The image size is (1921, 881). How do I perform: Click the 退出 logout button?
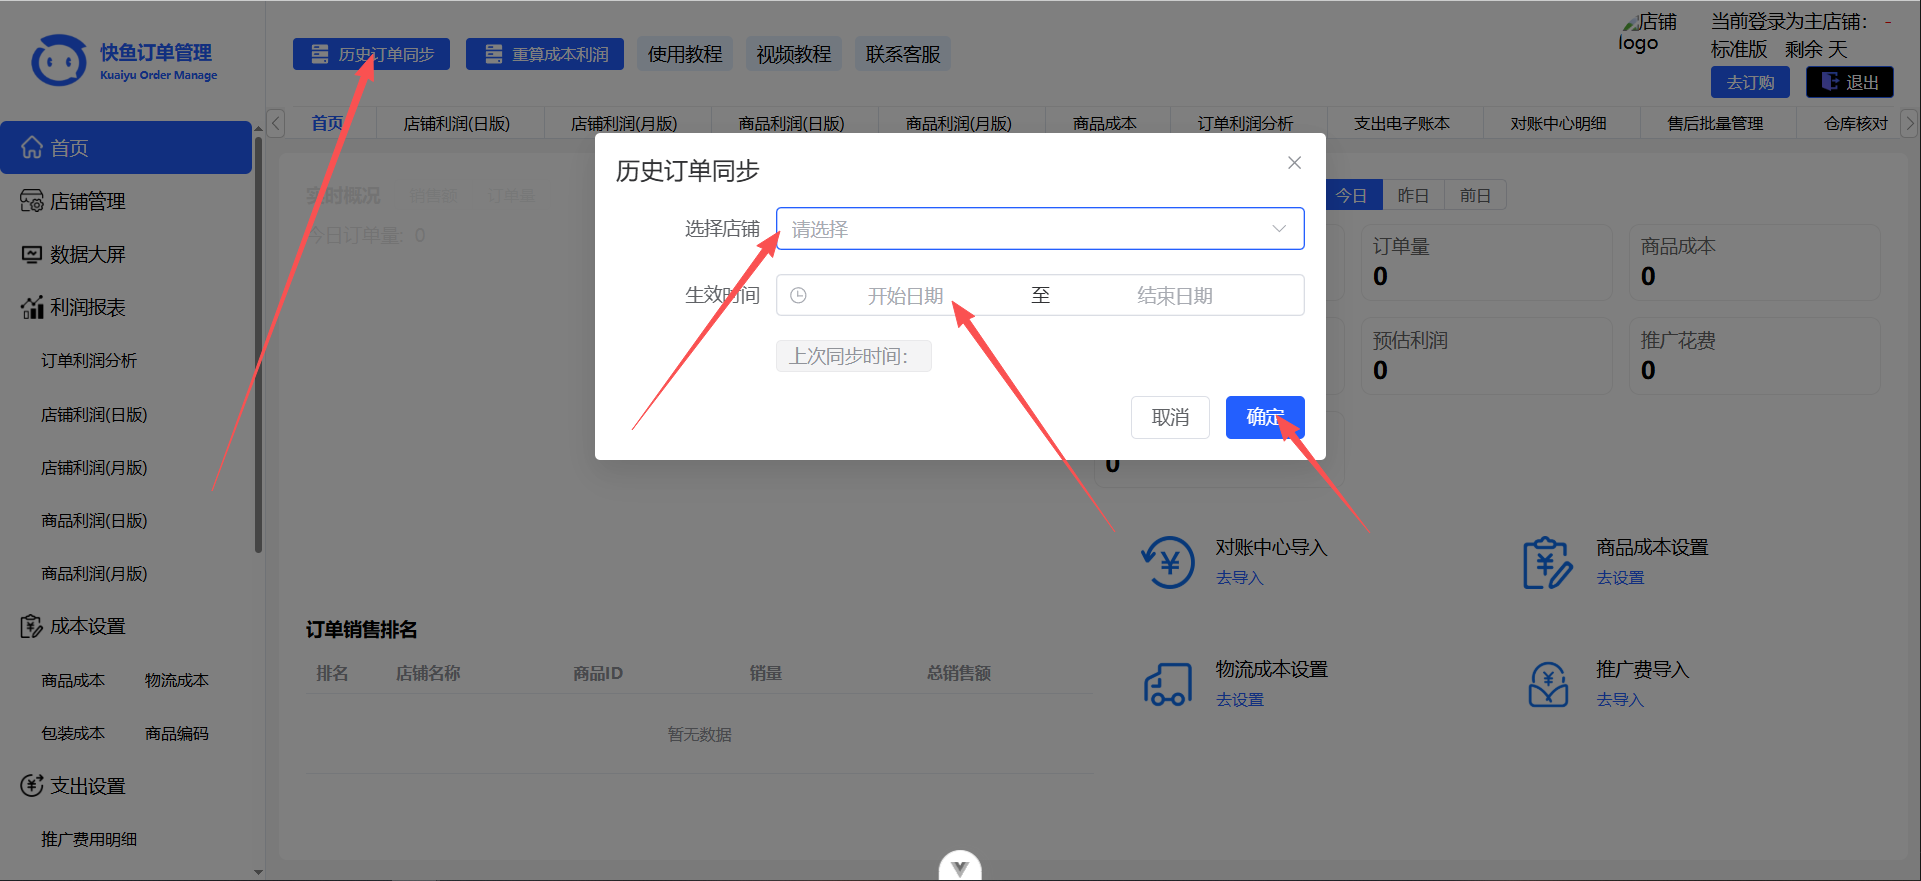[1850, 82]
